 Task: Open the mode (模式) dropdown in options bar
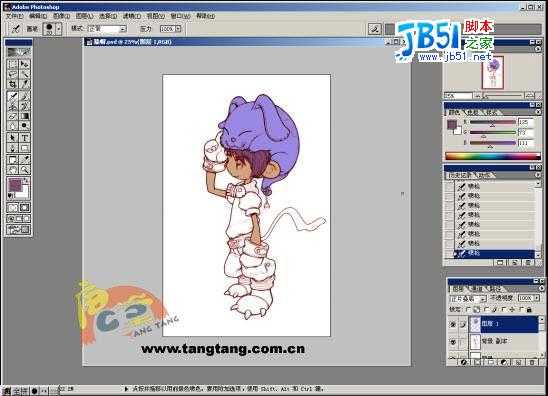123,29
